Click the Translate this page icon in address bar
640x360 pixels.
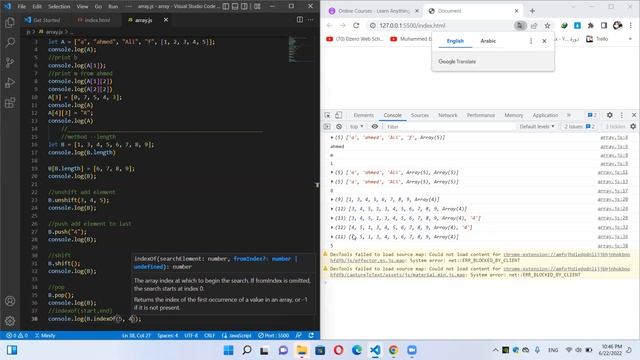click(x=520, y=25)
